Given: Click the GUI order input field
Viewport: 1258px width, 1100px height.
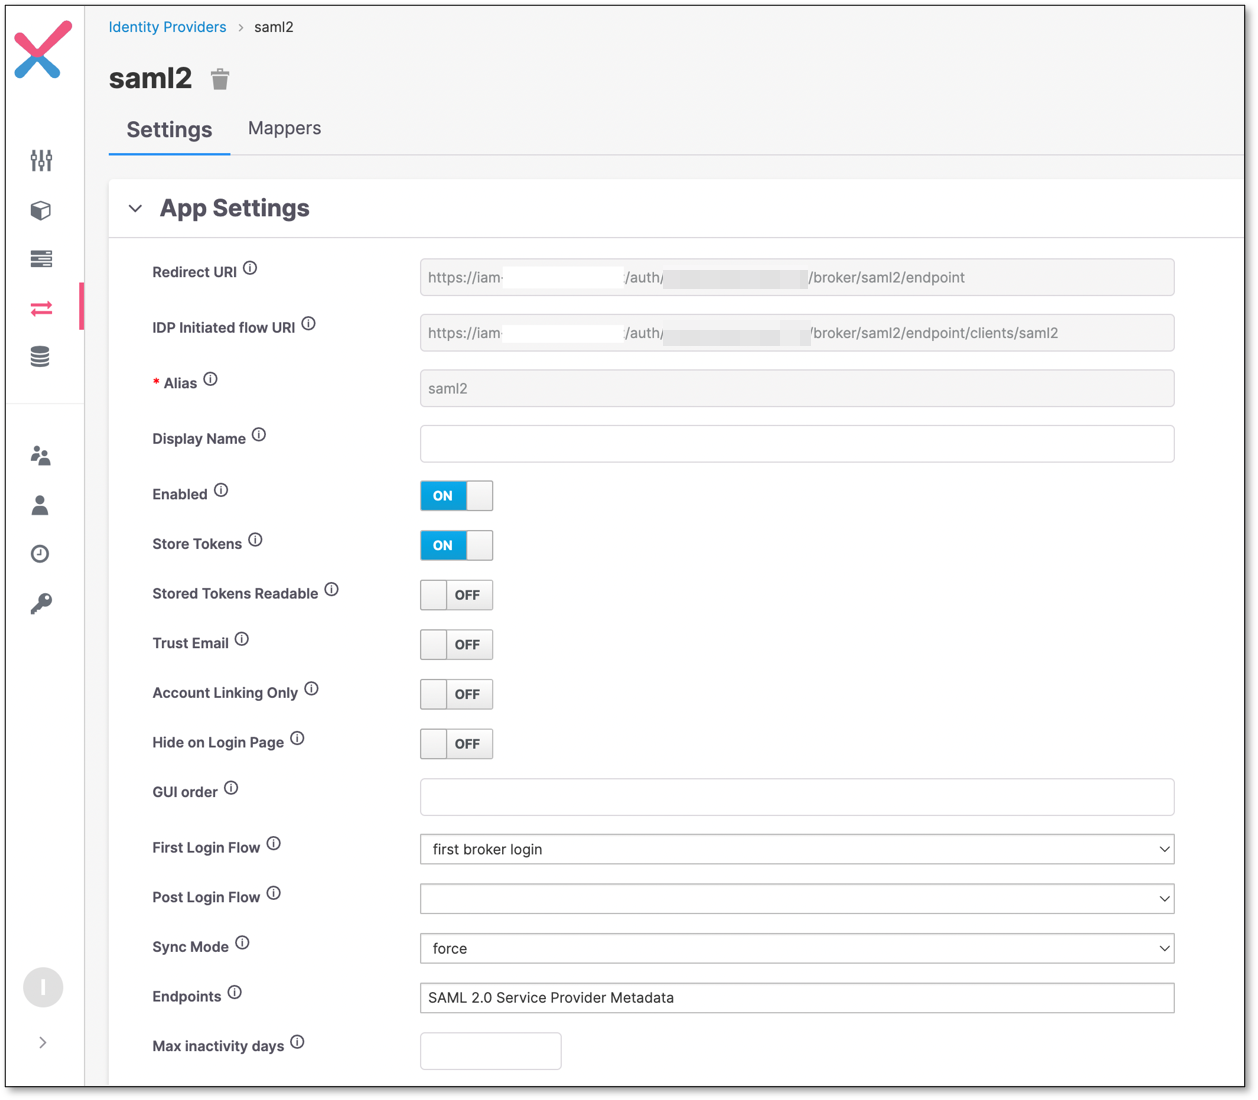Looking at the screenshot, I should coord(797,797).
